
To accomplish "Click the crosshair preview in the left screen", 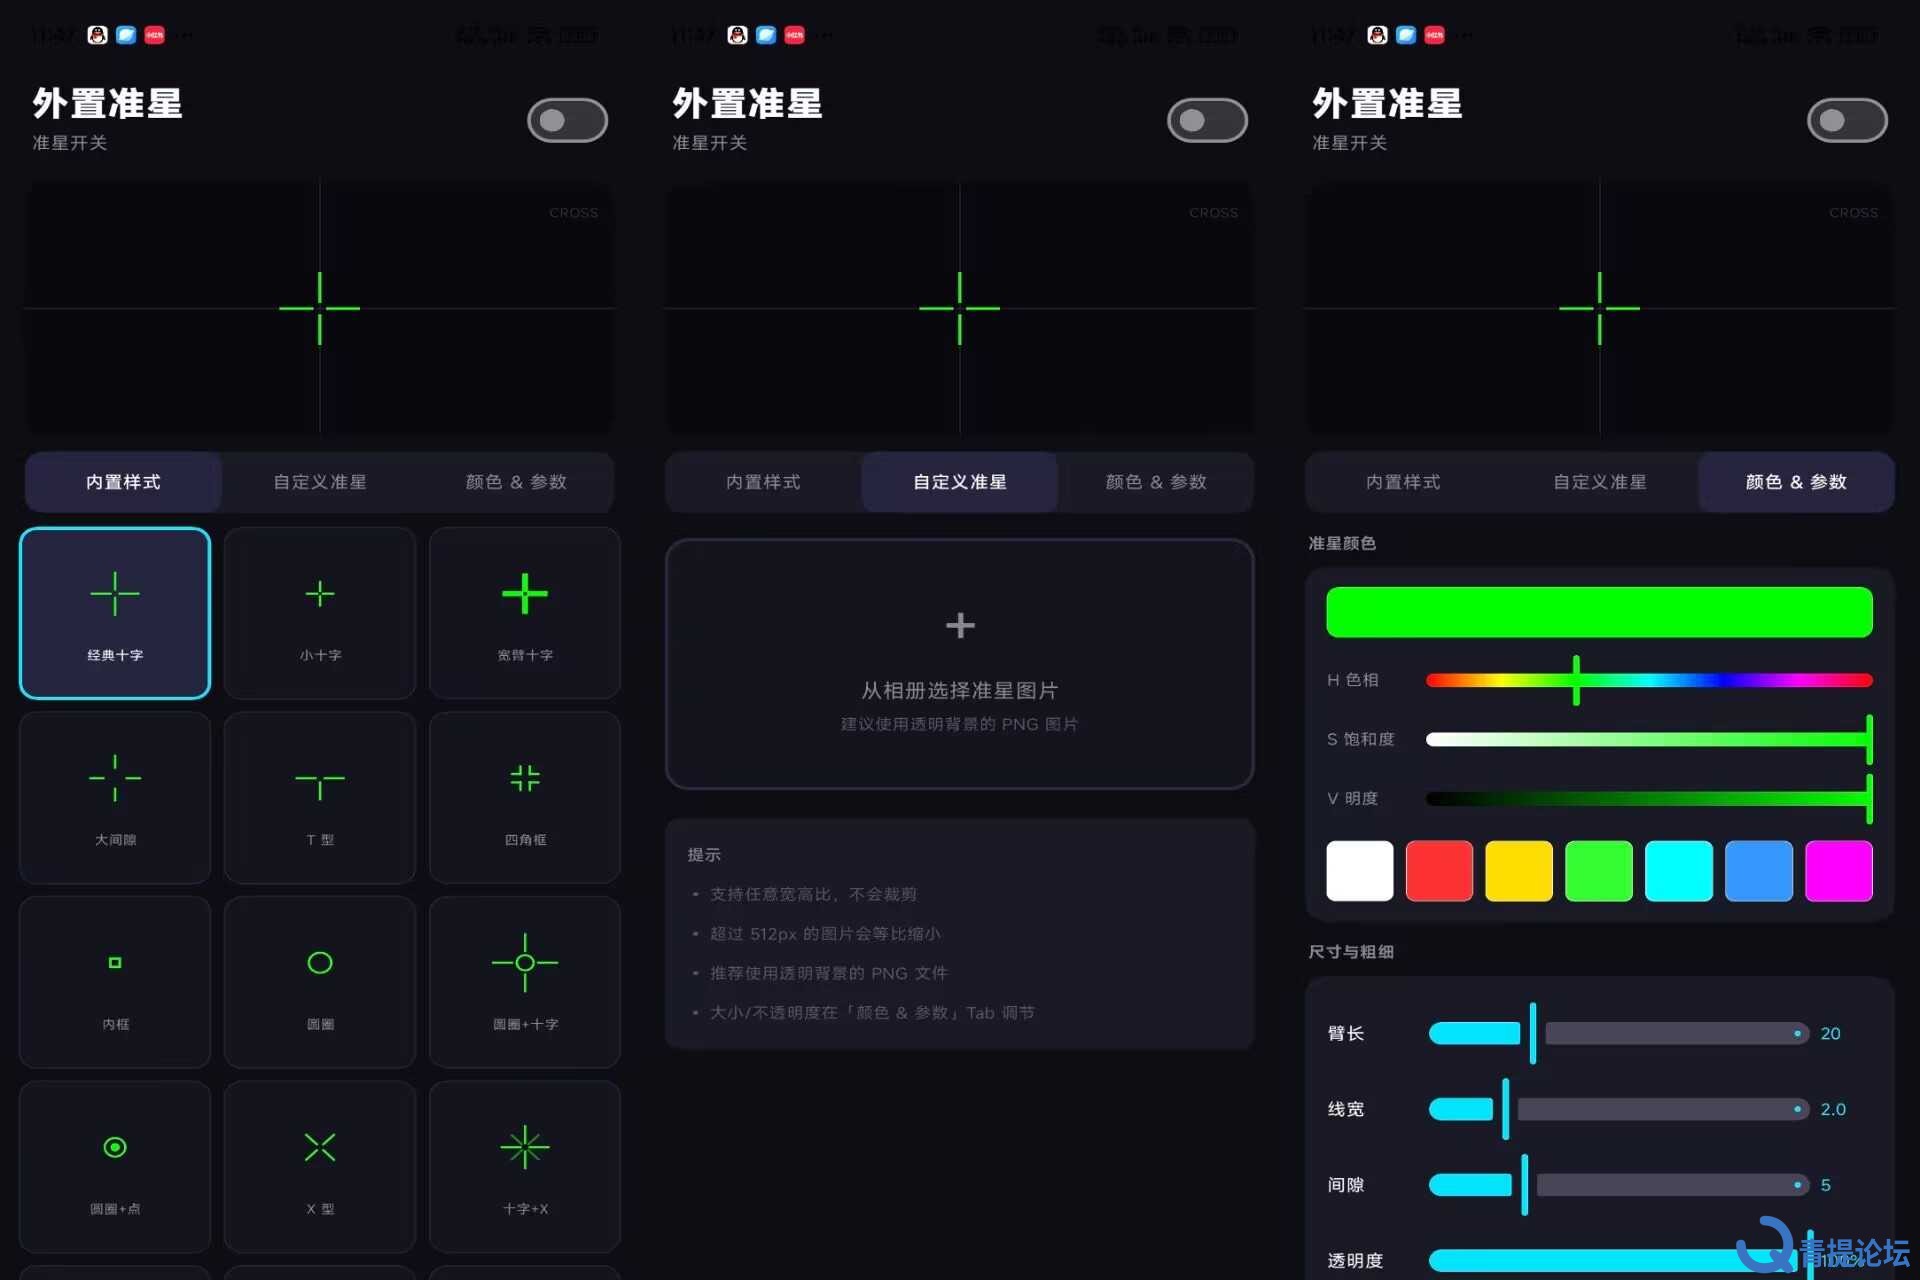I will pos(320,308).
